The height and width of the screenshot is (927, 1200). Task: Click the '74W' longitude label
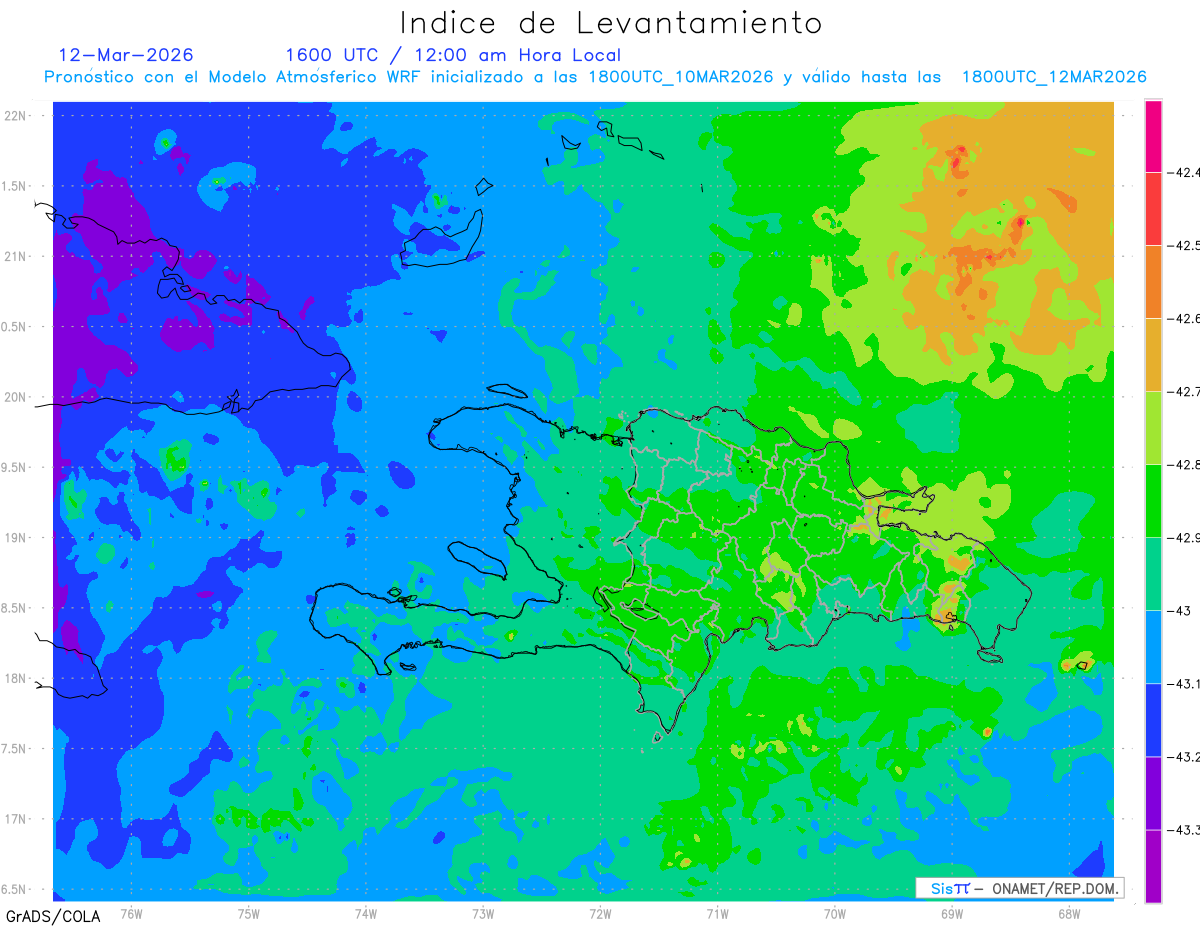coord(366,913)
